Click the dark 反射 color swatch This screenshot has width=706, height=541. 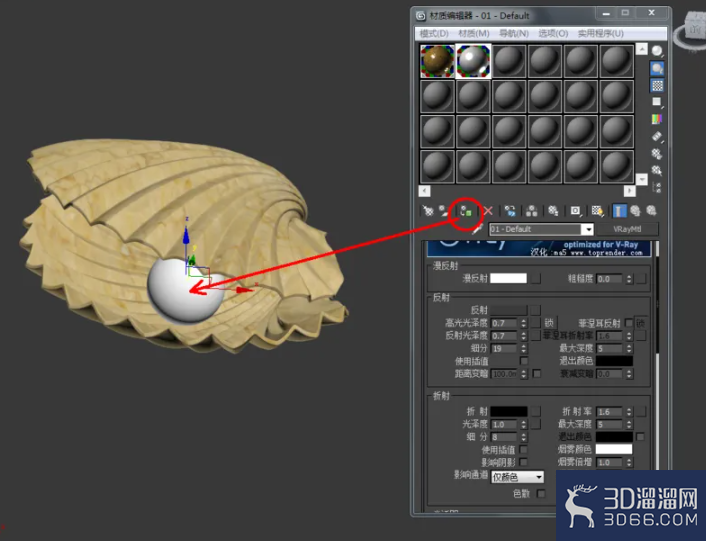508,310
